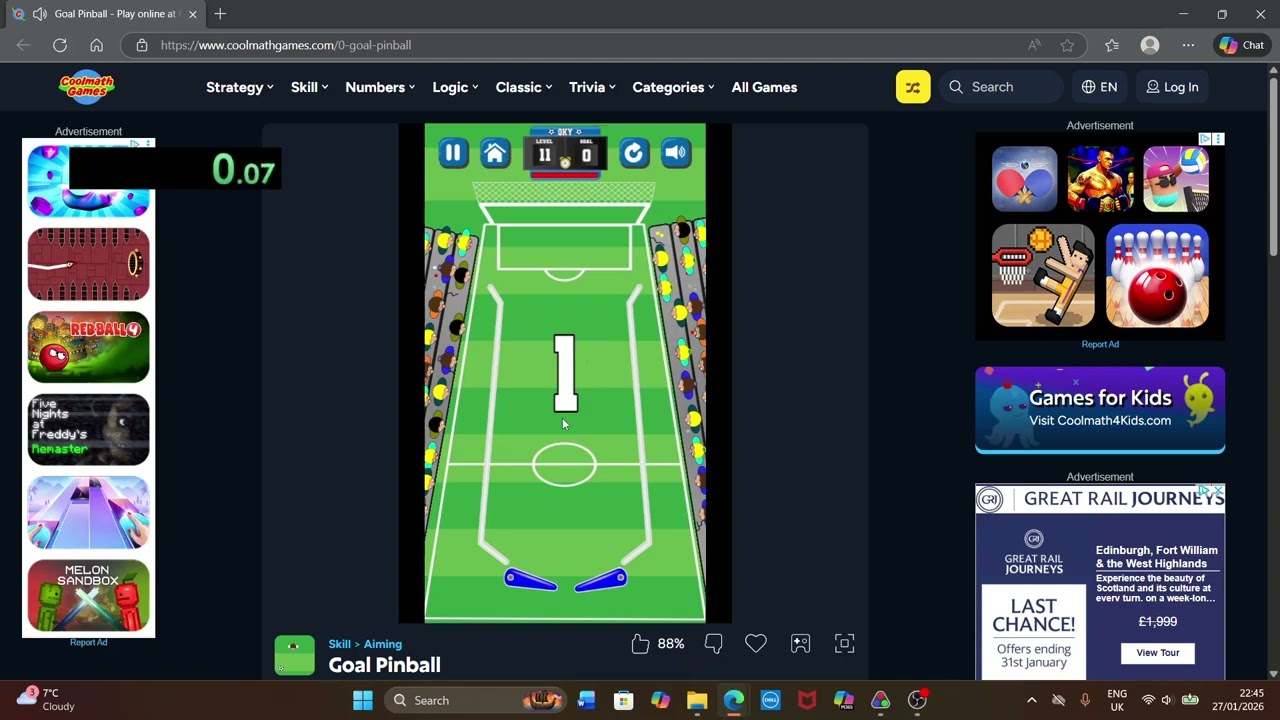
Task: Dislike the game with thumbs down
Action: coord(713,644)
